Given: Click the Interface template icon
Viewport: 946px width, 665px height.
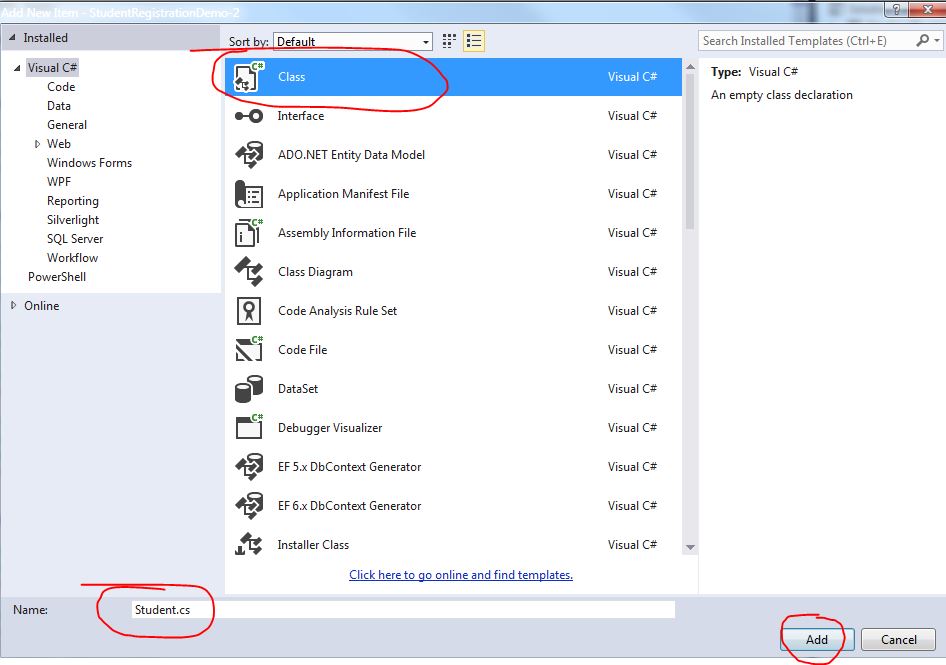Looking at the screenshot, I should [x=248, y=116].
